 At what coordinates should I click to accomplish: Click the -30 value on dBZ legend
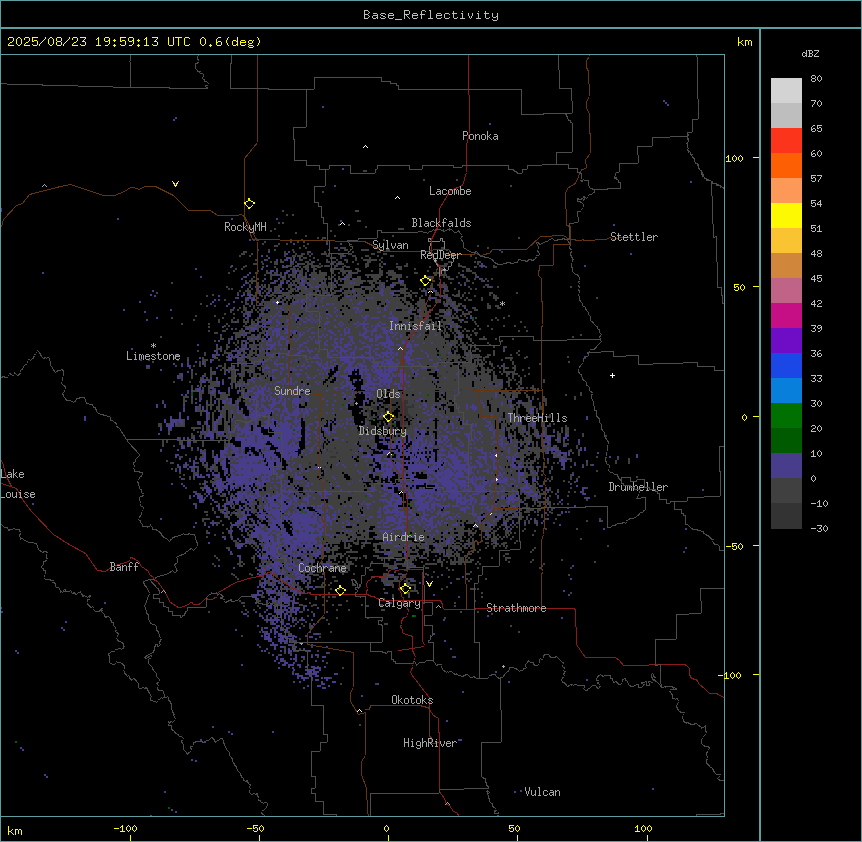pos(819,528)
